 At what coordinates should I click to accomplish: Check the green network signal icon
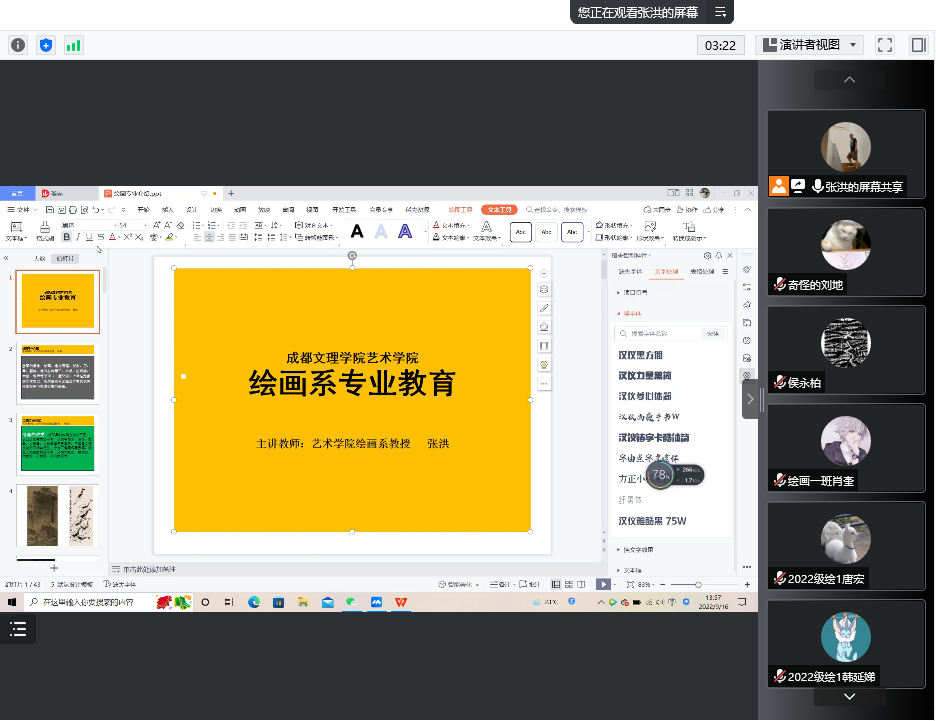pos(73,45)
